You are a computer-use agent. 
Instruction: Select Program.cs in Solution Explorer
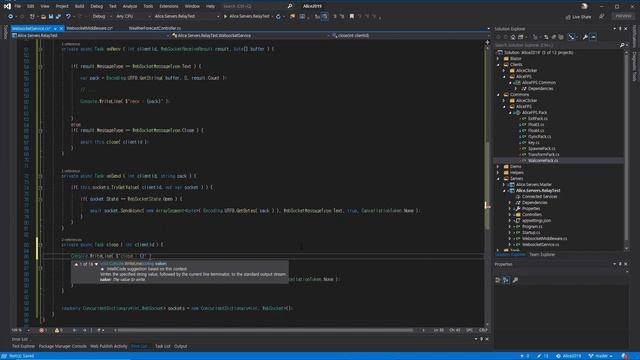pyautogui.click(x=532, y=226)
